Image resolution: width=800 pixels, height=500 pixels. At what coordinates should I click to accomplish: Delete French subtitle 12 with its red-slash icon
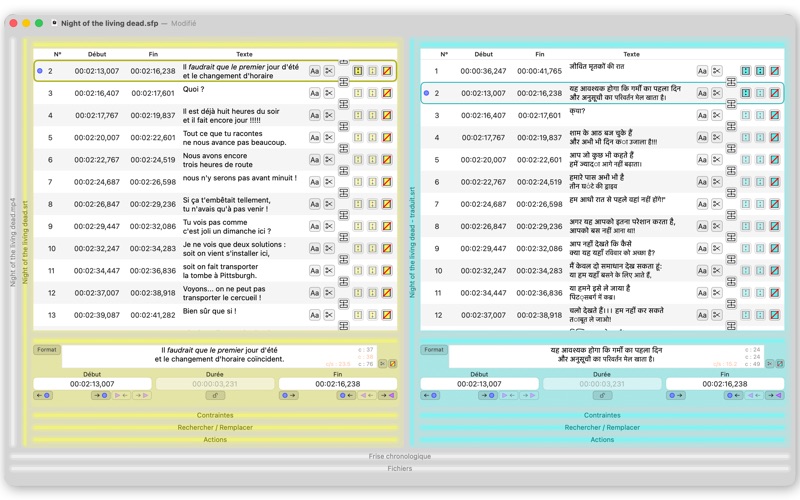point(387,293)
